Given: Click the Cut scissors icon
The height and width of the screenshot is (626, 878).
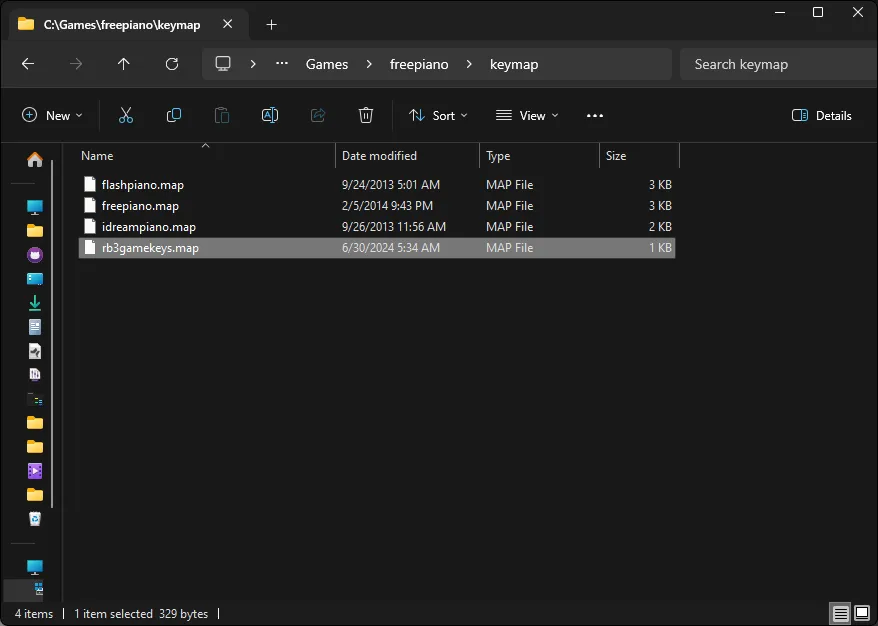Looking at the screenshot, I should [x=126, y=116].
